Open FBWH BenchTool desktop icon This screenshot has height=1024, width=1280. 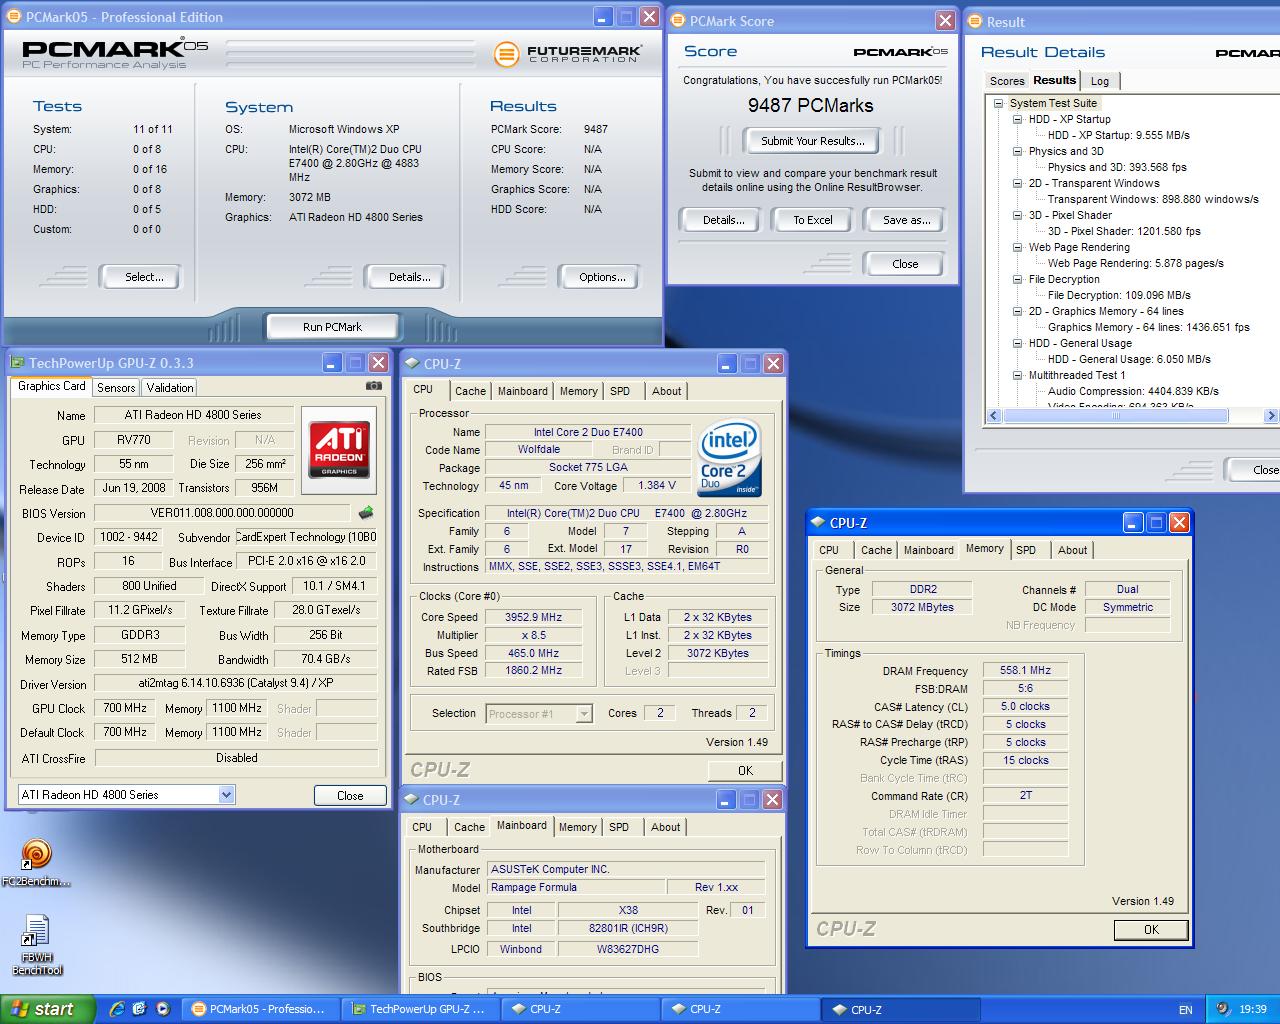point(36,931)
